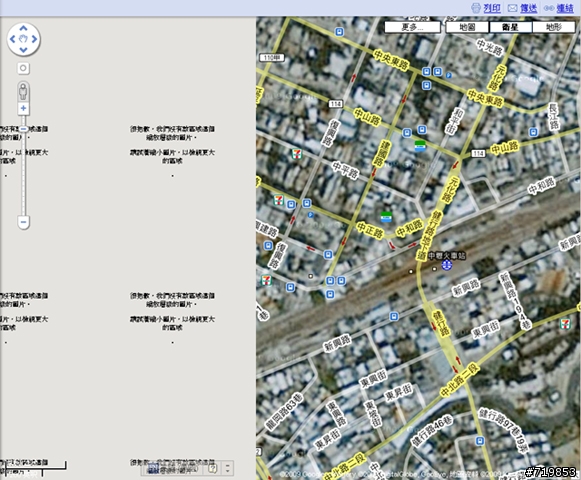
Task: Click the 中光路 road label
Action: point(490,48)
